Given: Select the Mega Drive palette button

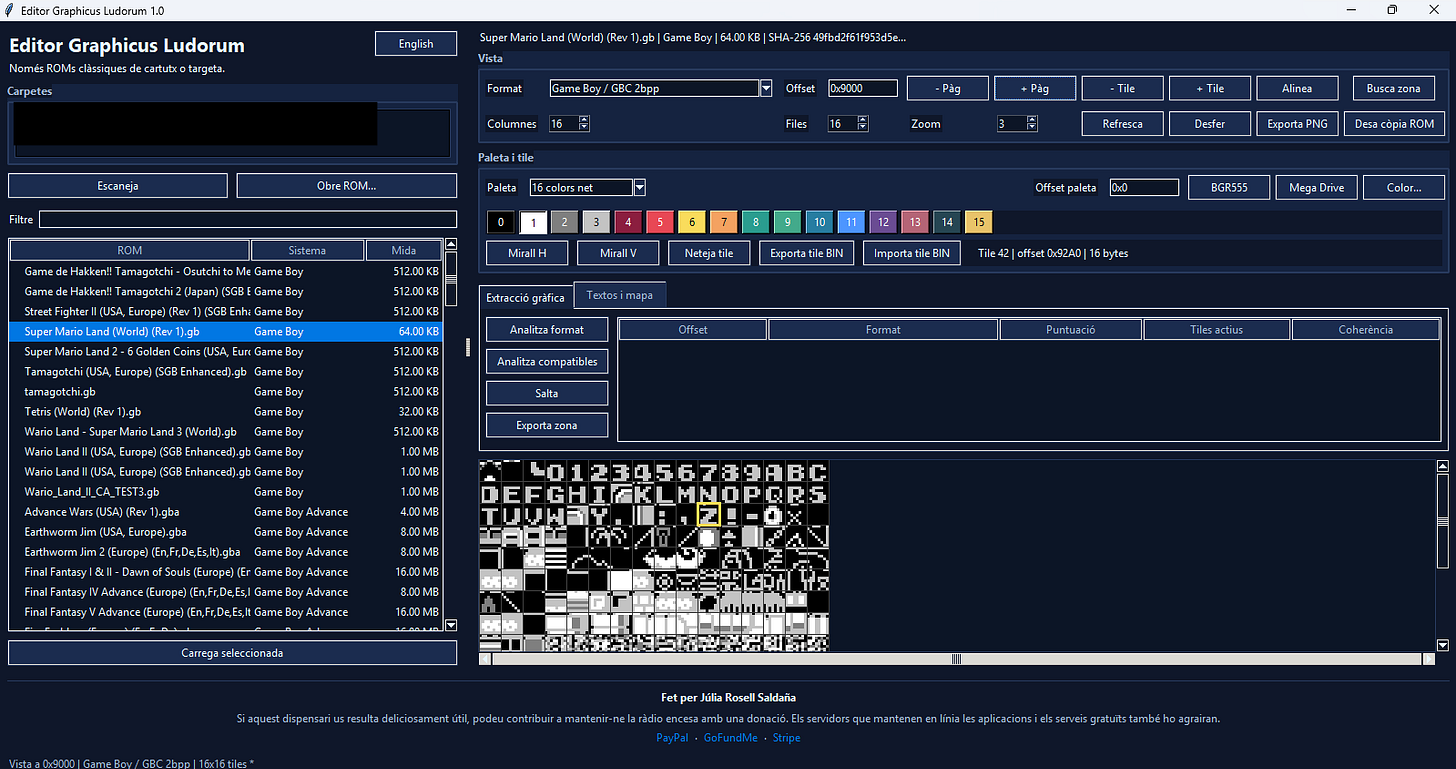Looking at the screenshot, I should click(1317, 187).
